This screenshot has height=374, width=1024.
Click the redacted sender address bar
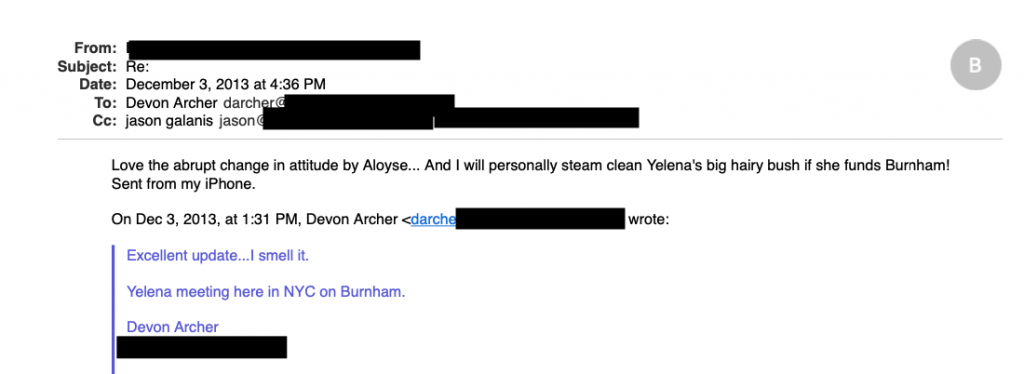[273, 50]
